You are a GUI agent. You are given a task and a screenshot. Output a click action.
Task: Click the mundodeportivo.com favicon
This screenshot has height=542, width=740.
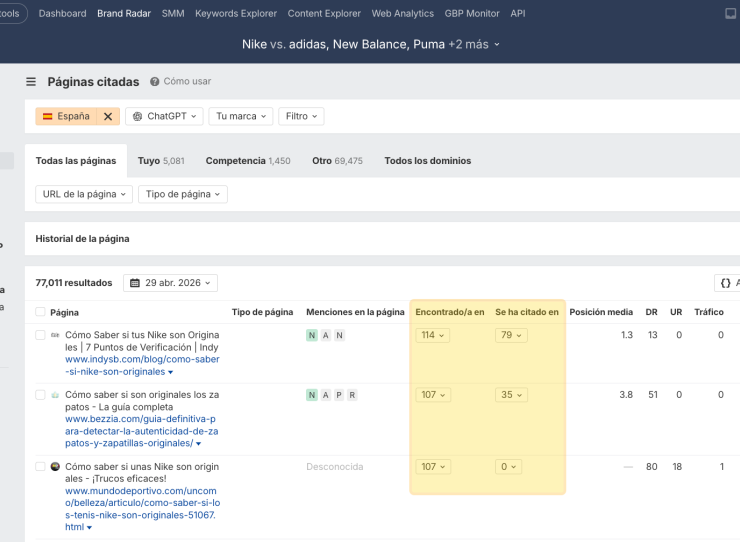55,466
